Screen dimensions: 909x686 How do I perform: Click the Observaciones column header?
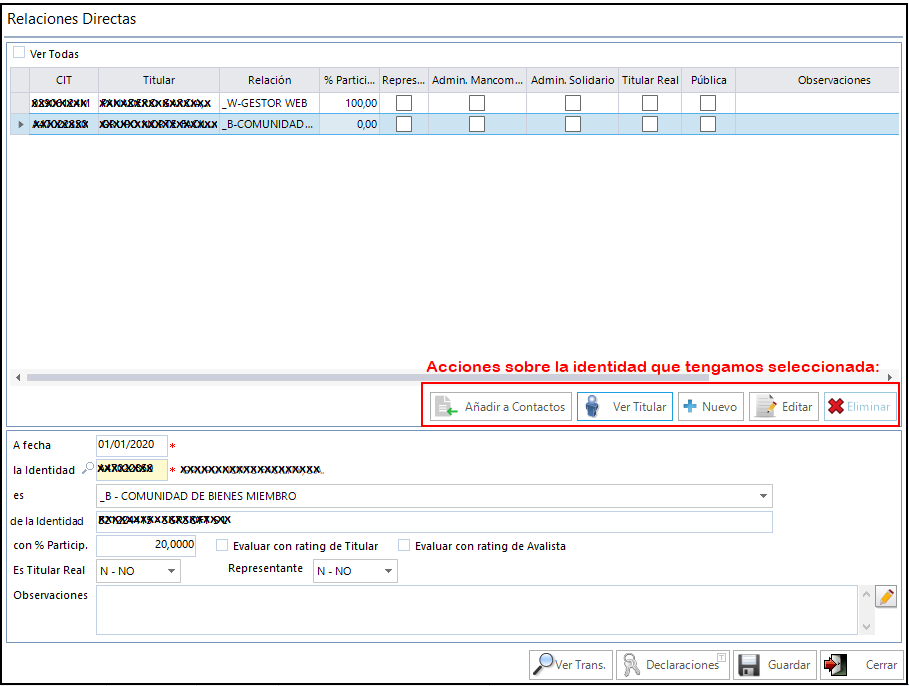(817, 80)
